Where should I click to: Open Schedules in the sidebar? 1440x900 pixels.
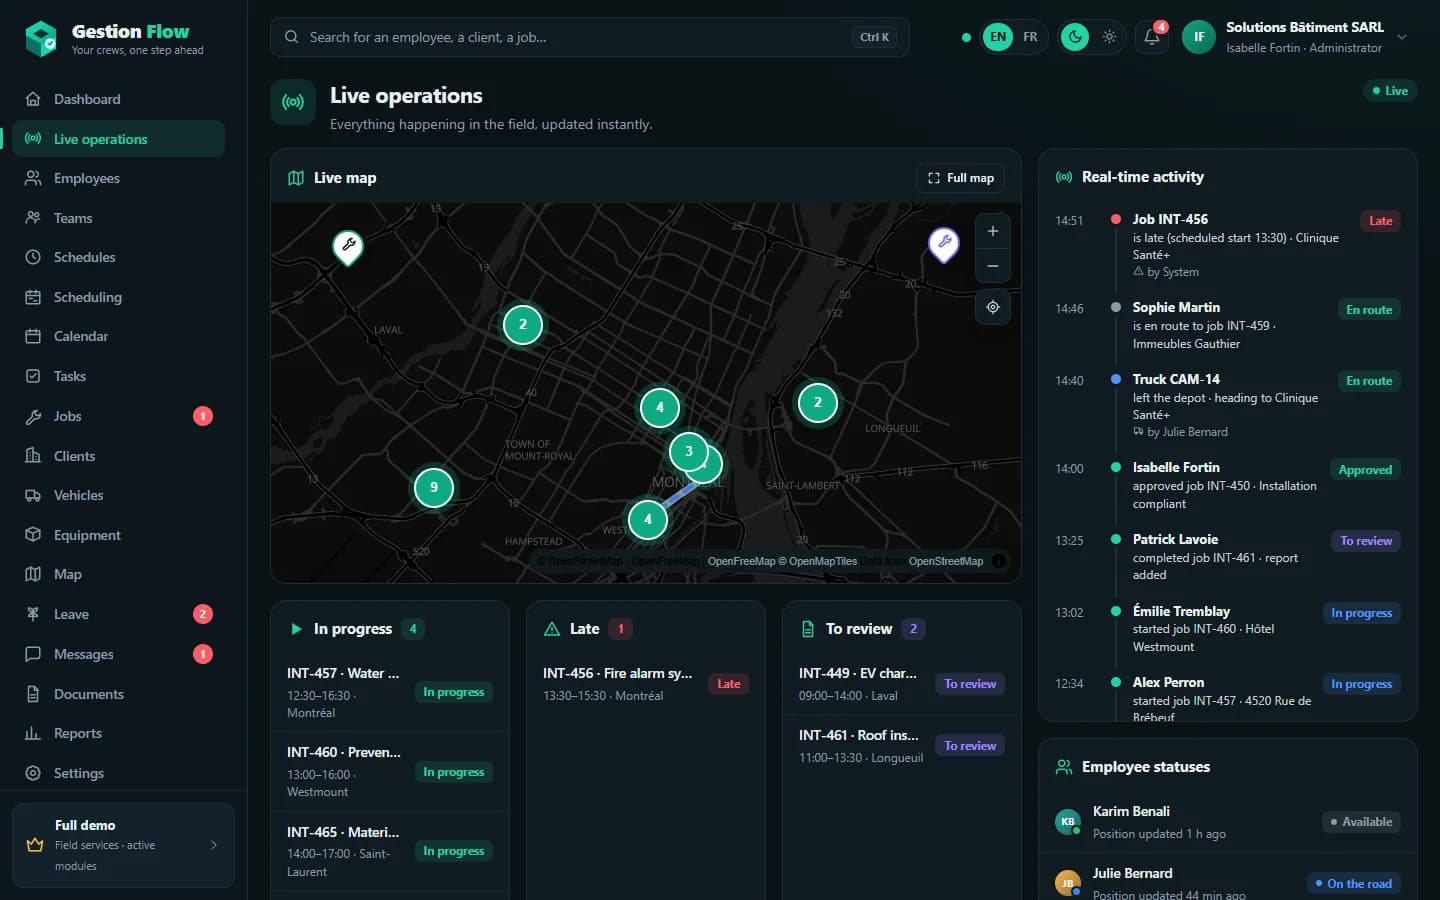coord(118,257)
